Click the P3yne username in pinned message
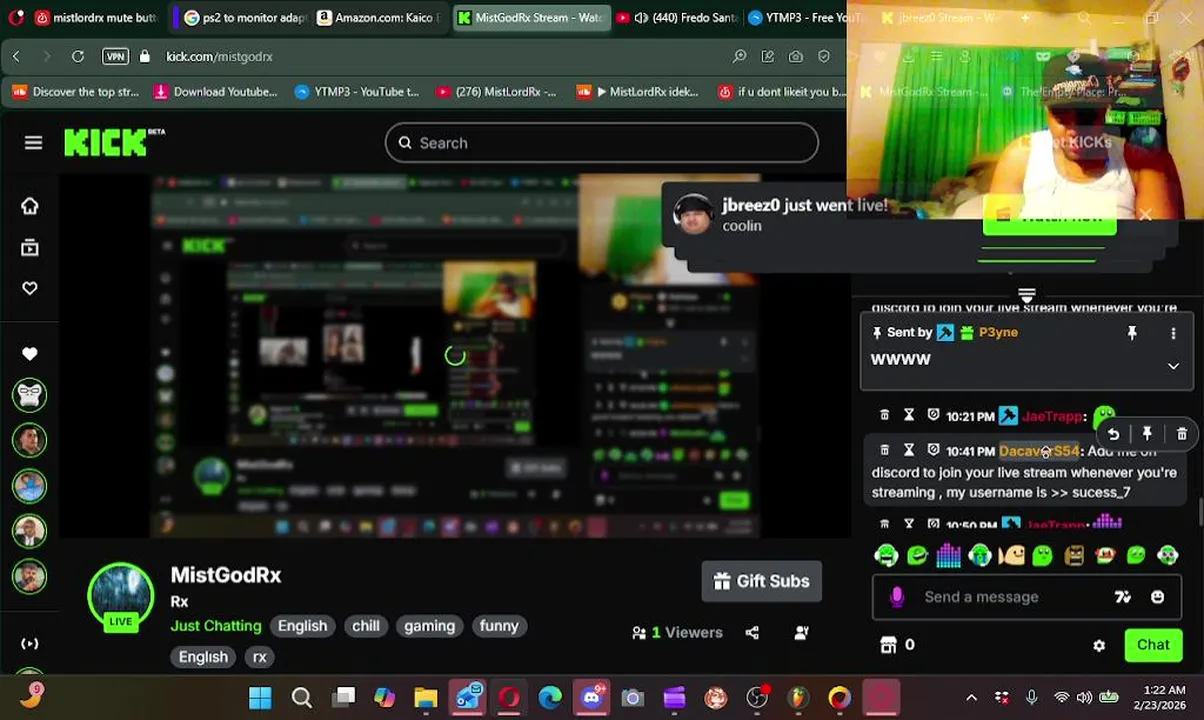This screenshot has width=1204, height=720. tap(998, 332)
